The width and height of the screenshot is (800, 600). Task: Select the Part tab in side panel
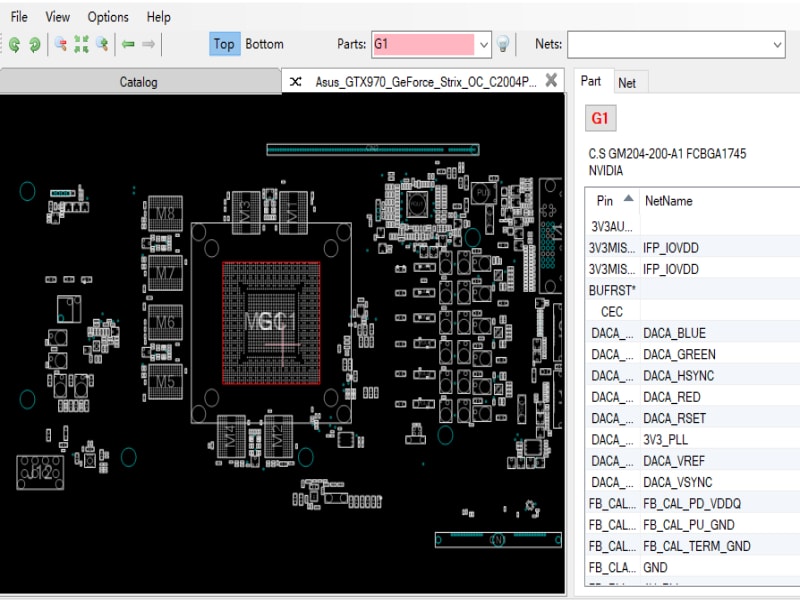tap(591, 81)
